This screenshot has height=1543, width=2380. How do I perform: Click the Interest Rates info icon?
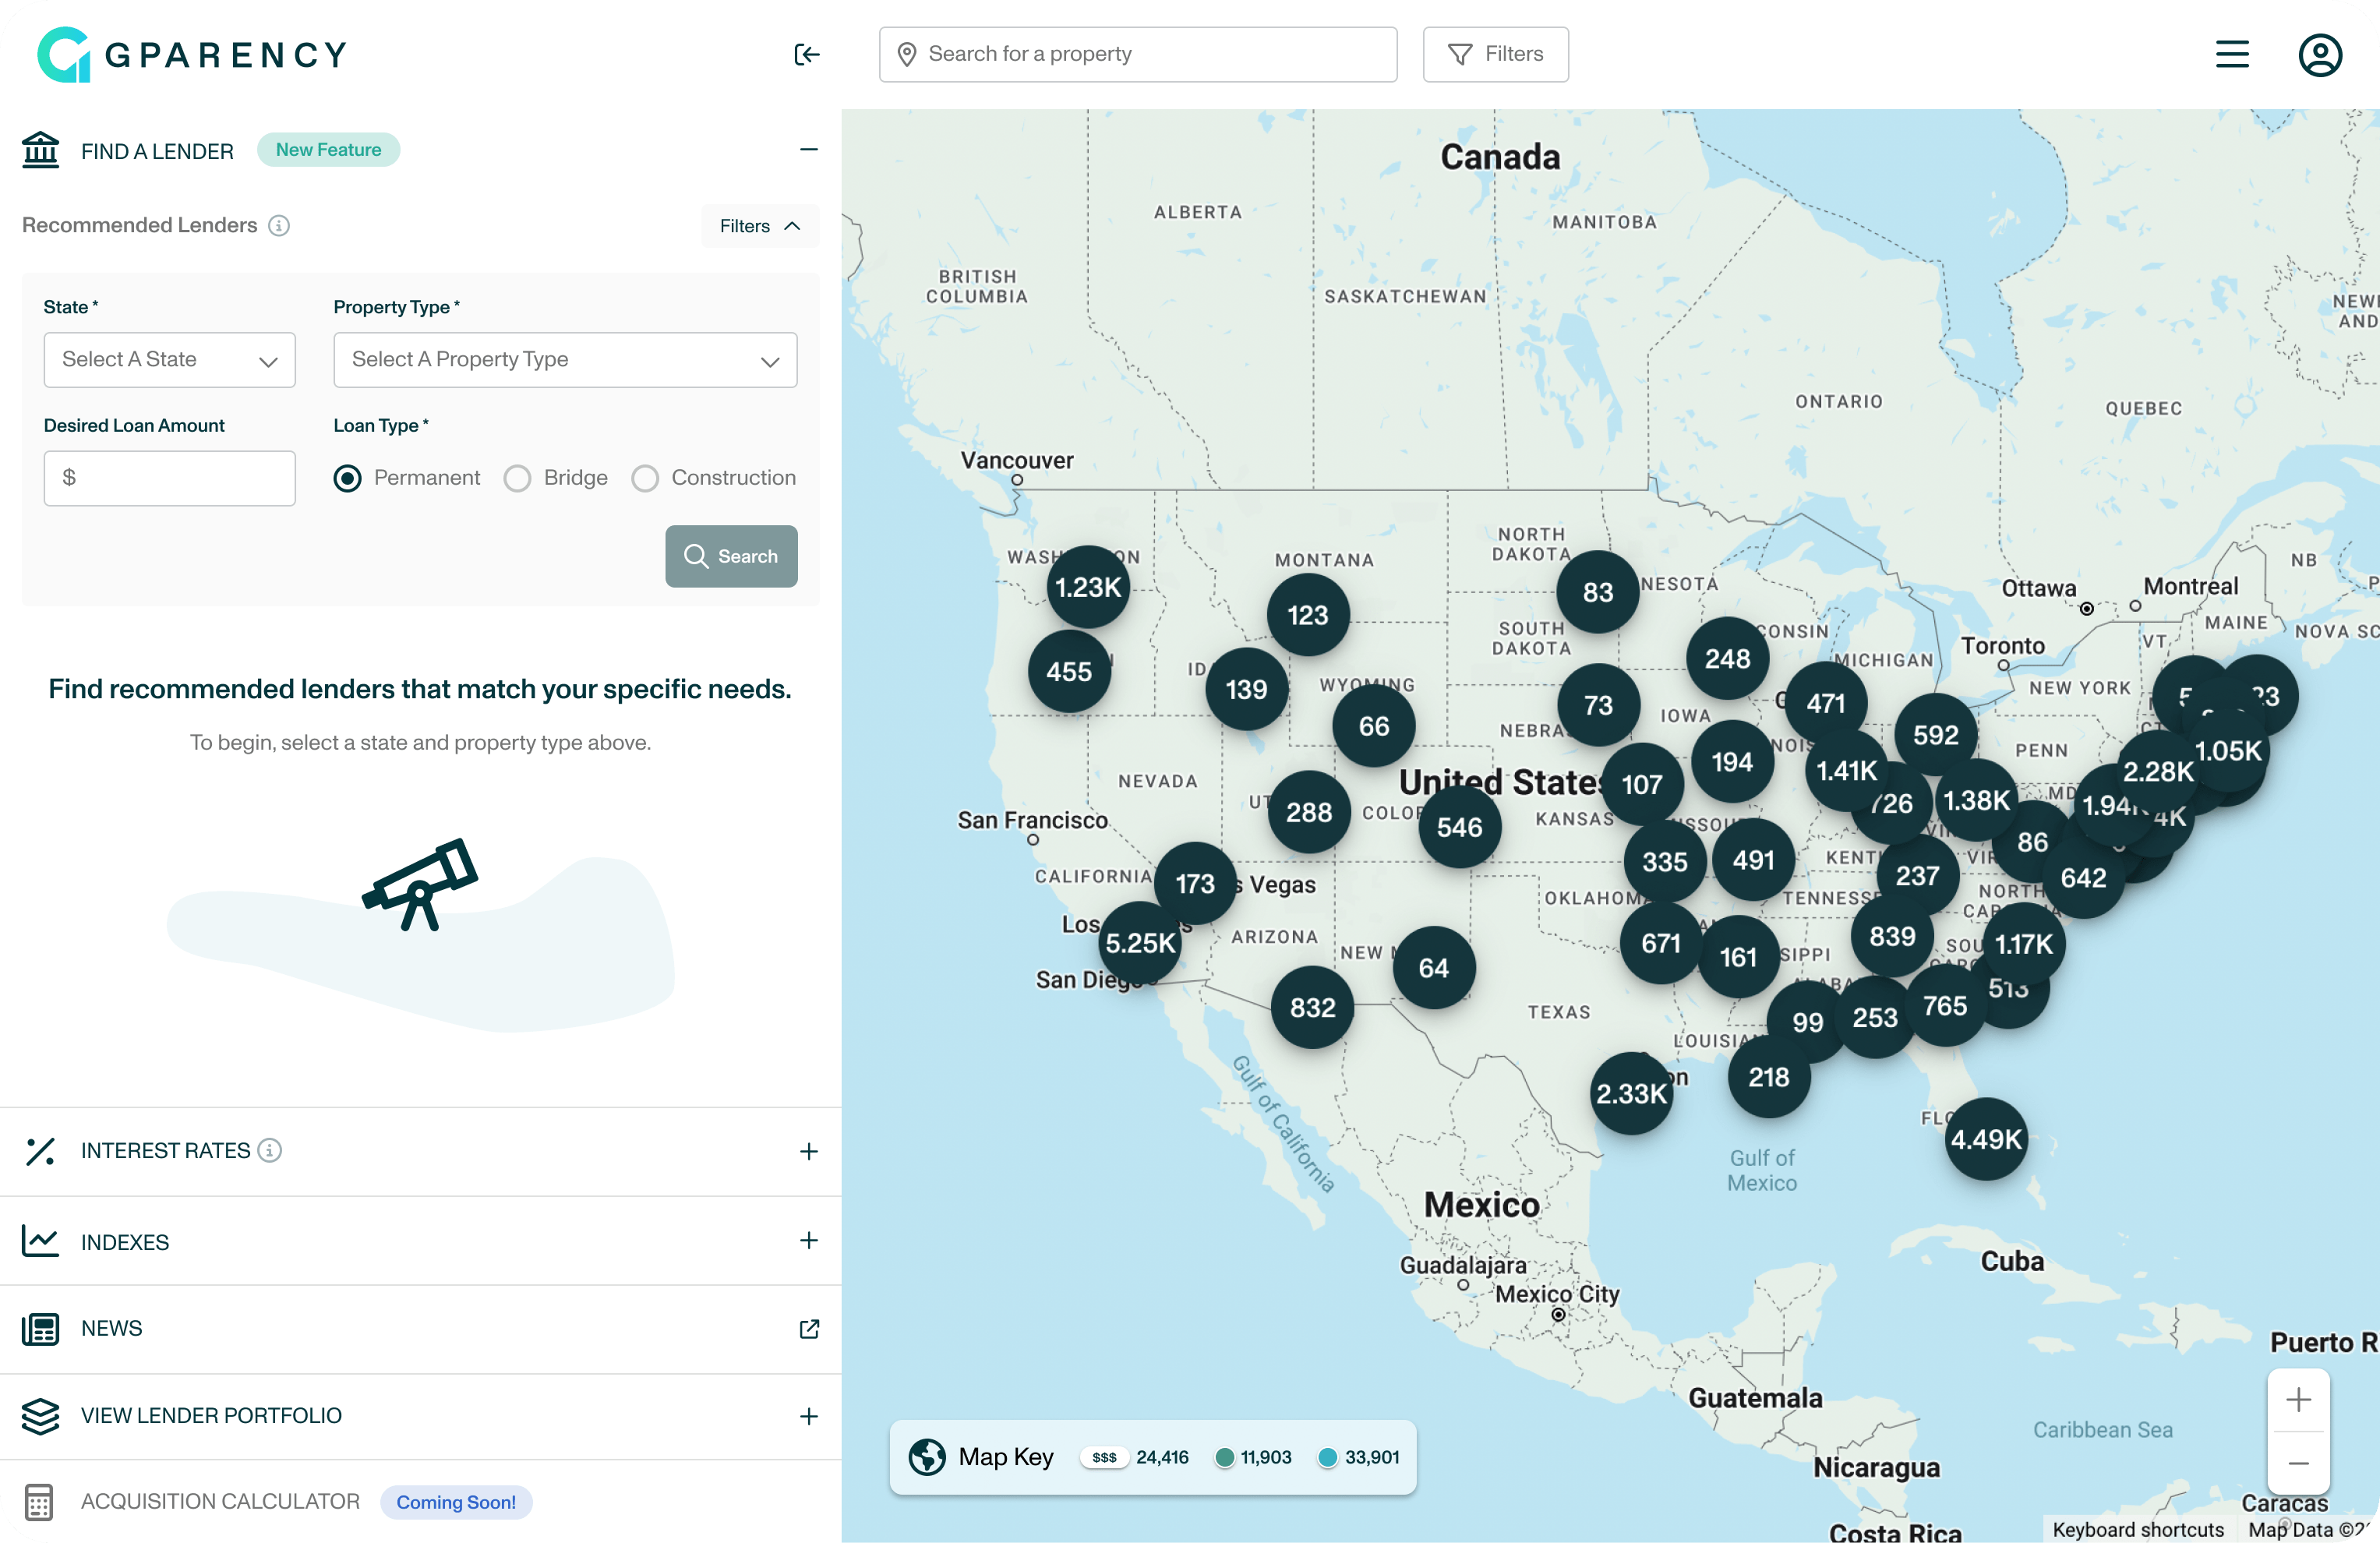270,1150
